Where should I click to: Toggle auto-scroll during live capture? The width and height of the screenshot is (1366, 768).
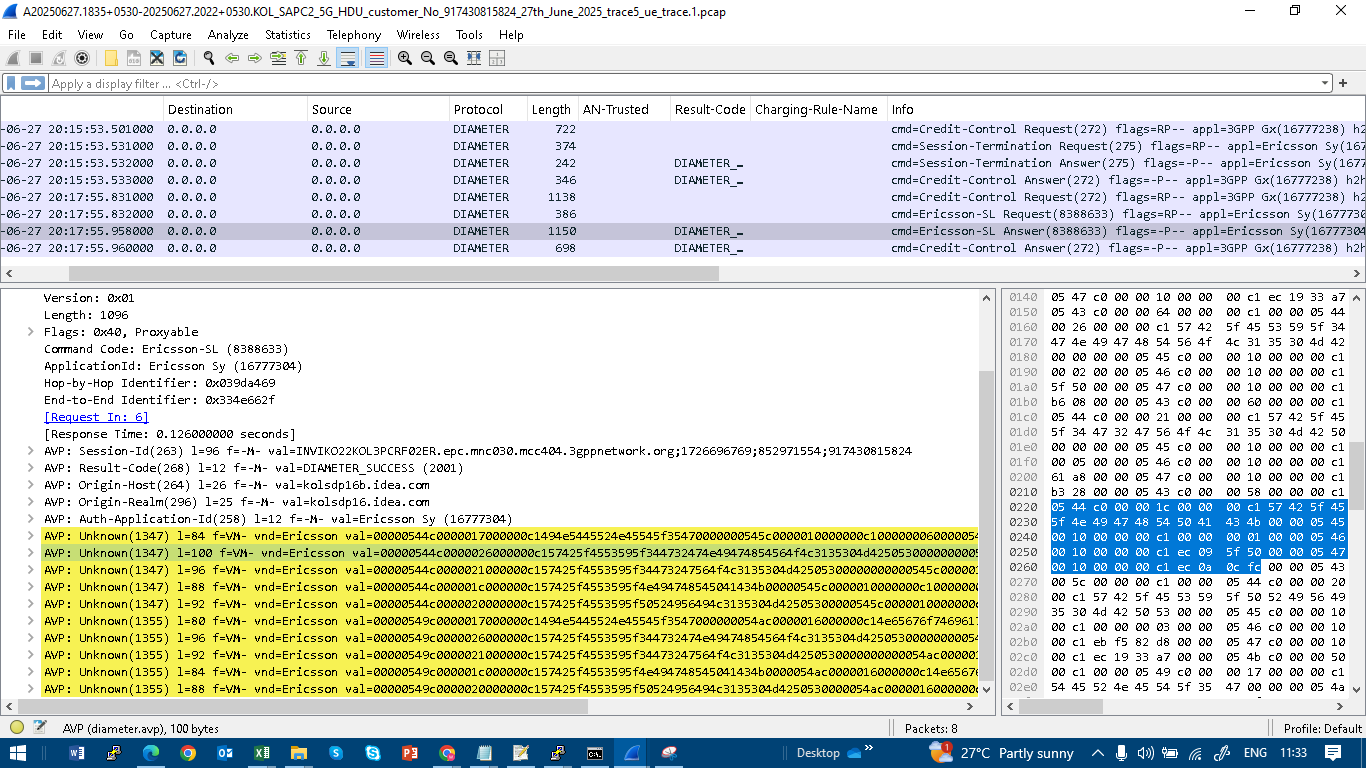tap(348, 58)
